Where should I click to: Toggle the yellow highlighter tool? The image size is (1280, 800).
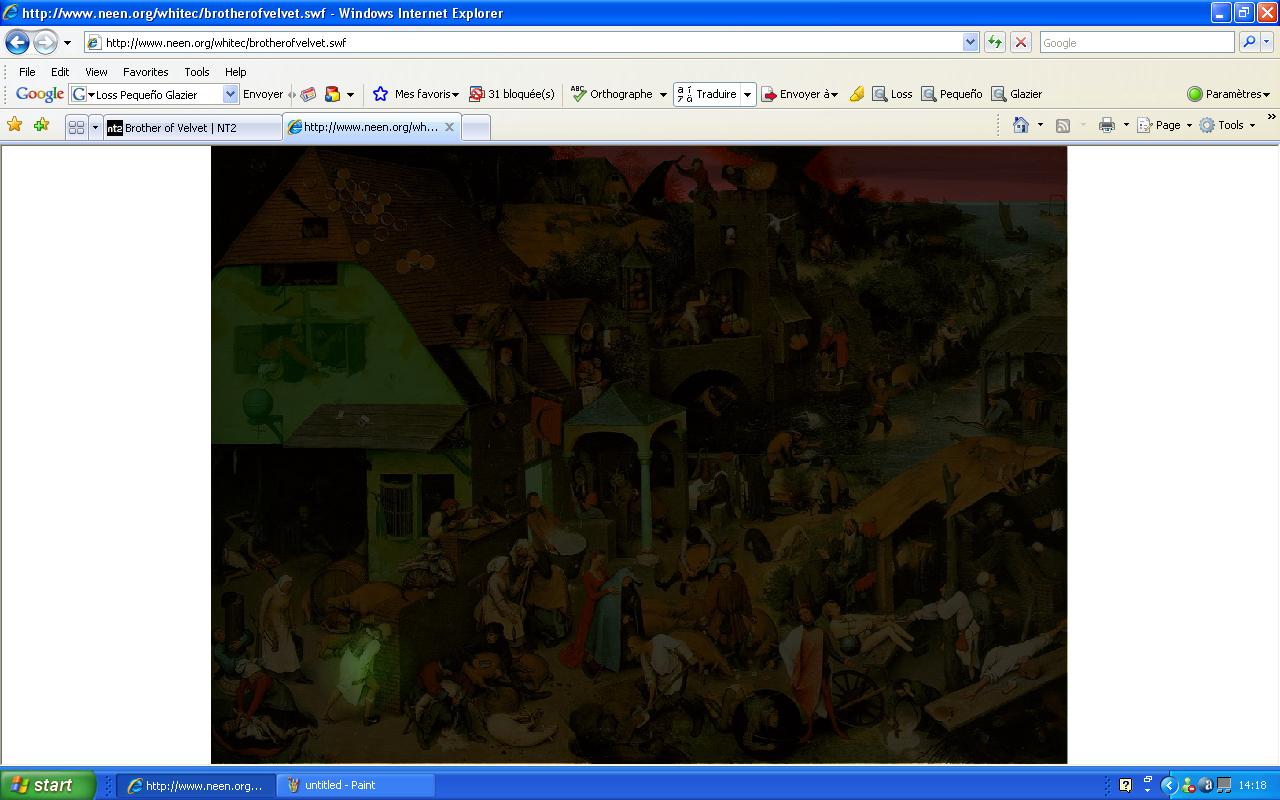click(857, 94)
